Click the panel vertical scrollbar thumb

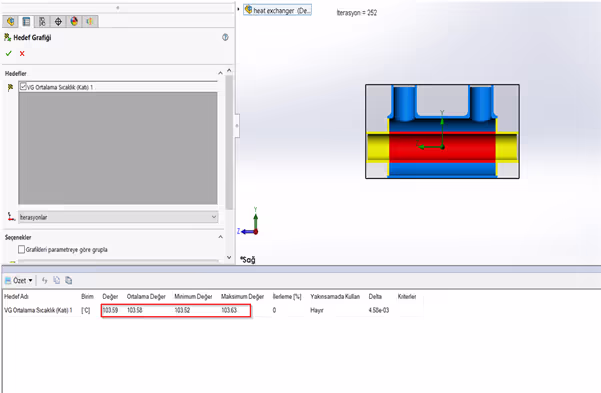(229, 142)
